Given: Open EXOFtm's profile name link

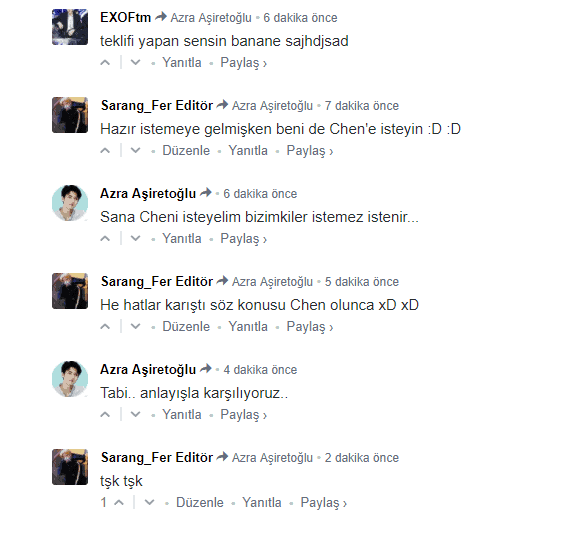Looking at the screenshot, I should pyautogui.click(x=126, y=18).
